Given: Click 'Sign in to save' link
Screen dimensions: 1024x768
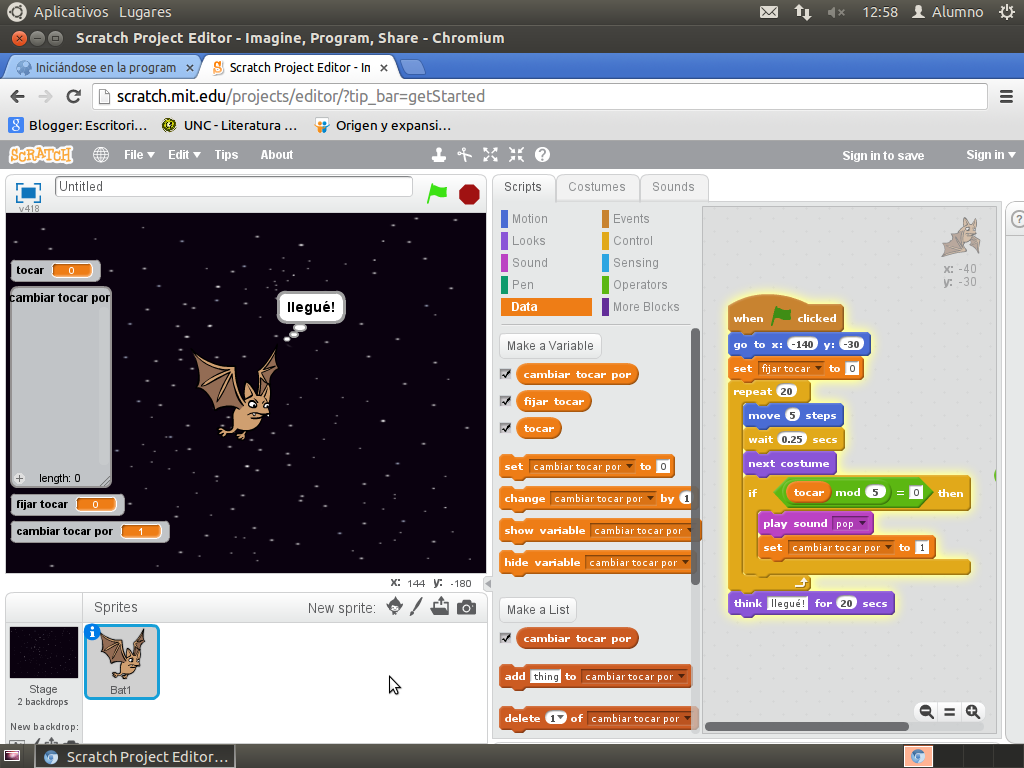Looking at the screenshot, I should (x=883, y=155).
